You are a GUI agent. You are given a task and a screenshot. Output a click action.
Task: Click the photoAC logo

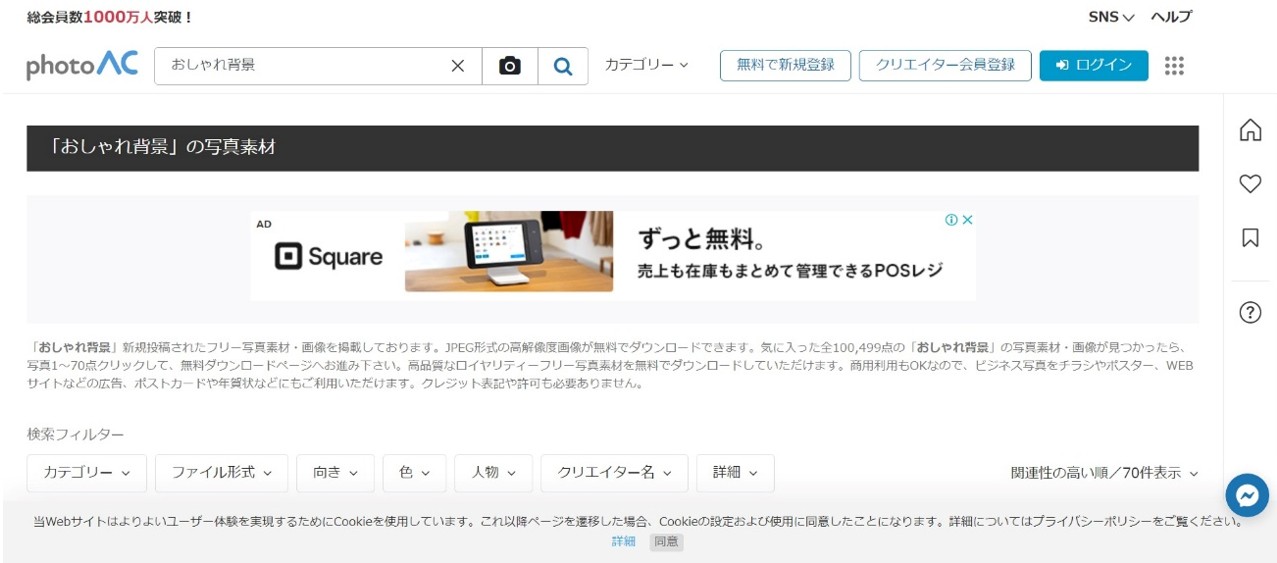tap(82, 65)
